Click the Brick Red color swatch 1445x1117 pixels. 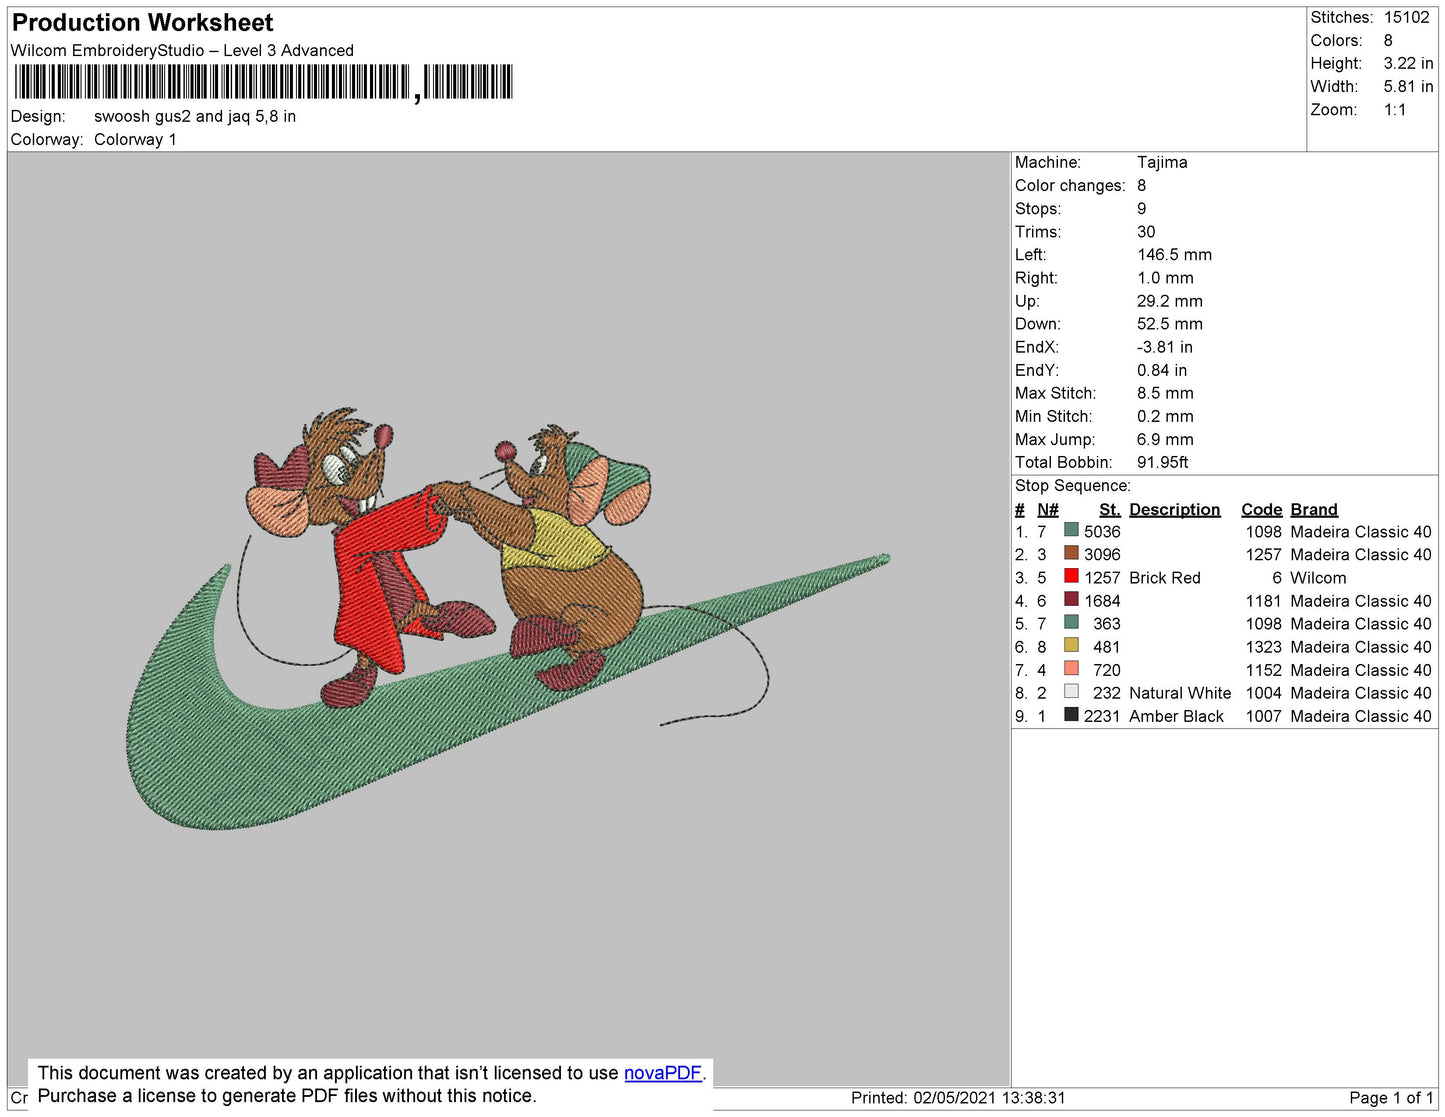(1071, 576)
